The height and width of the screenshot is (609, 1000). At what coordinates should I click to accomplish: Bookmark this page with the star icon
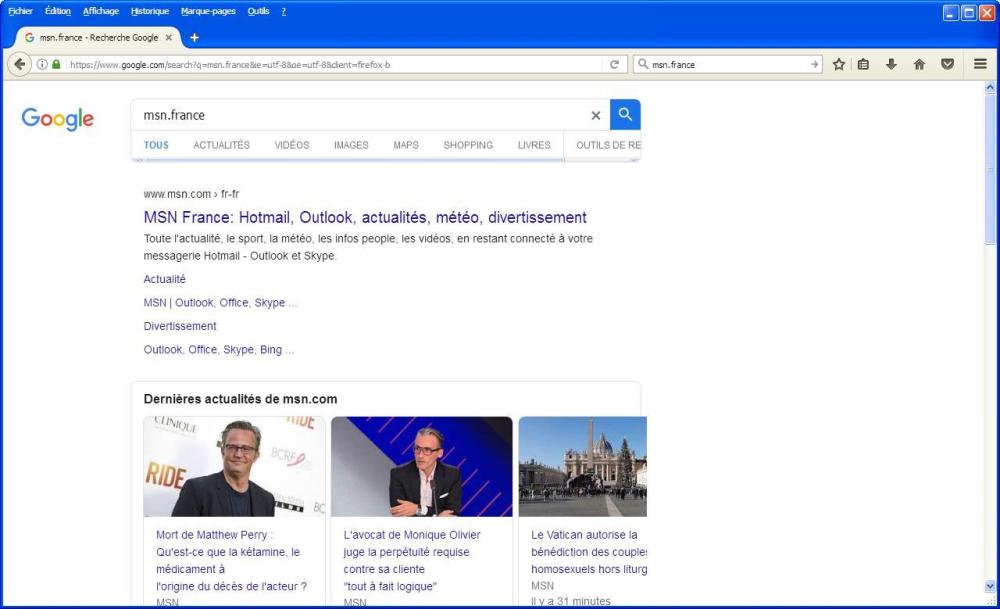click(839, 64)
